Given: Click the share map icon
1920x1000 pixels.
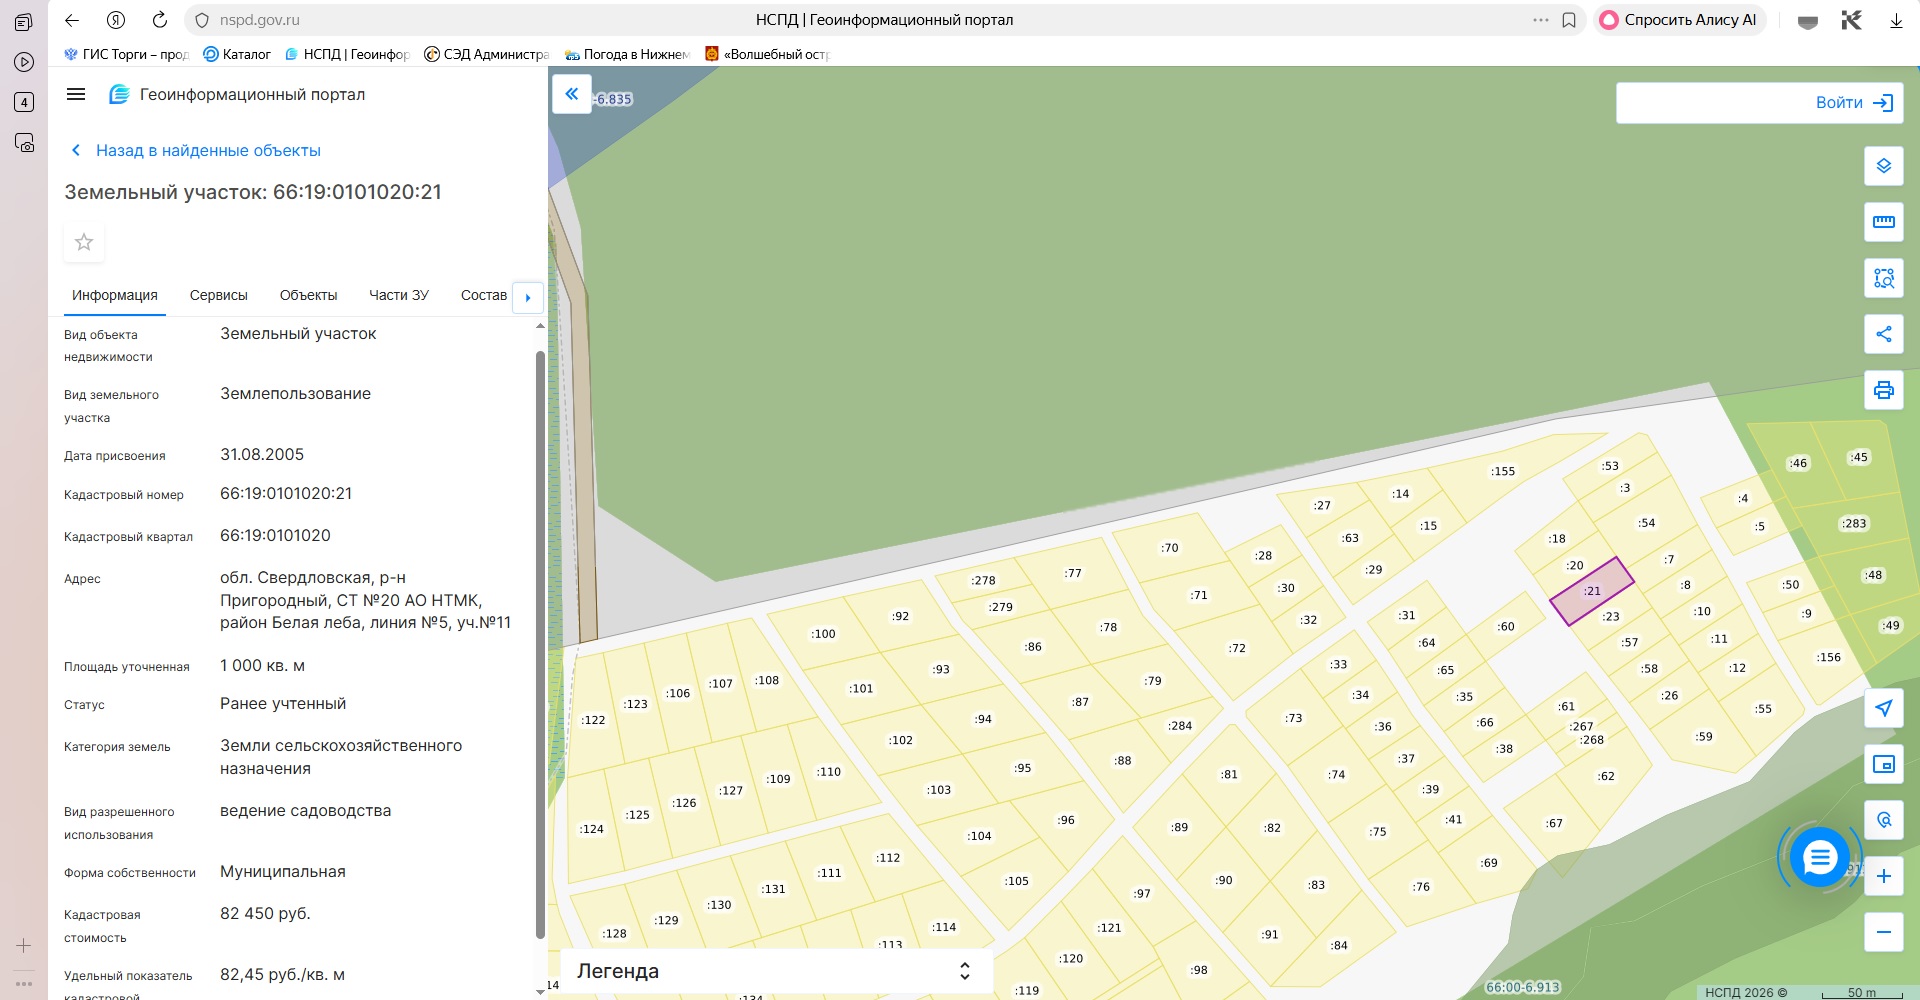Looking at the screenshot, I should (x=1883, y=334).
